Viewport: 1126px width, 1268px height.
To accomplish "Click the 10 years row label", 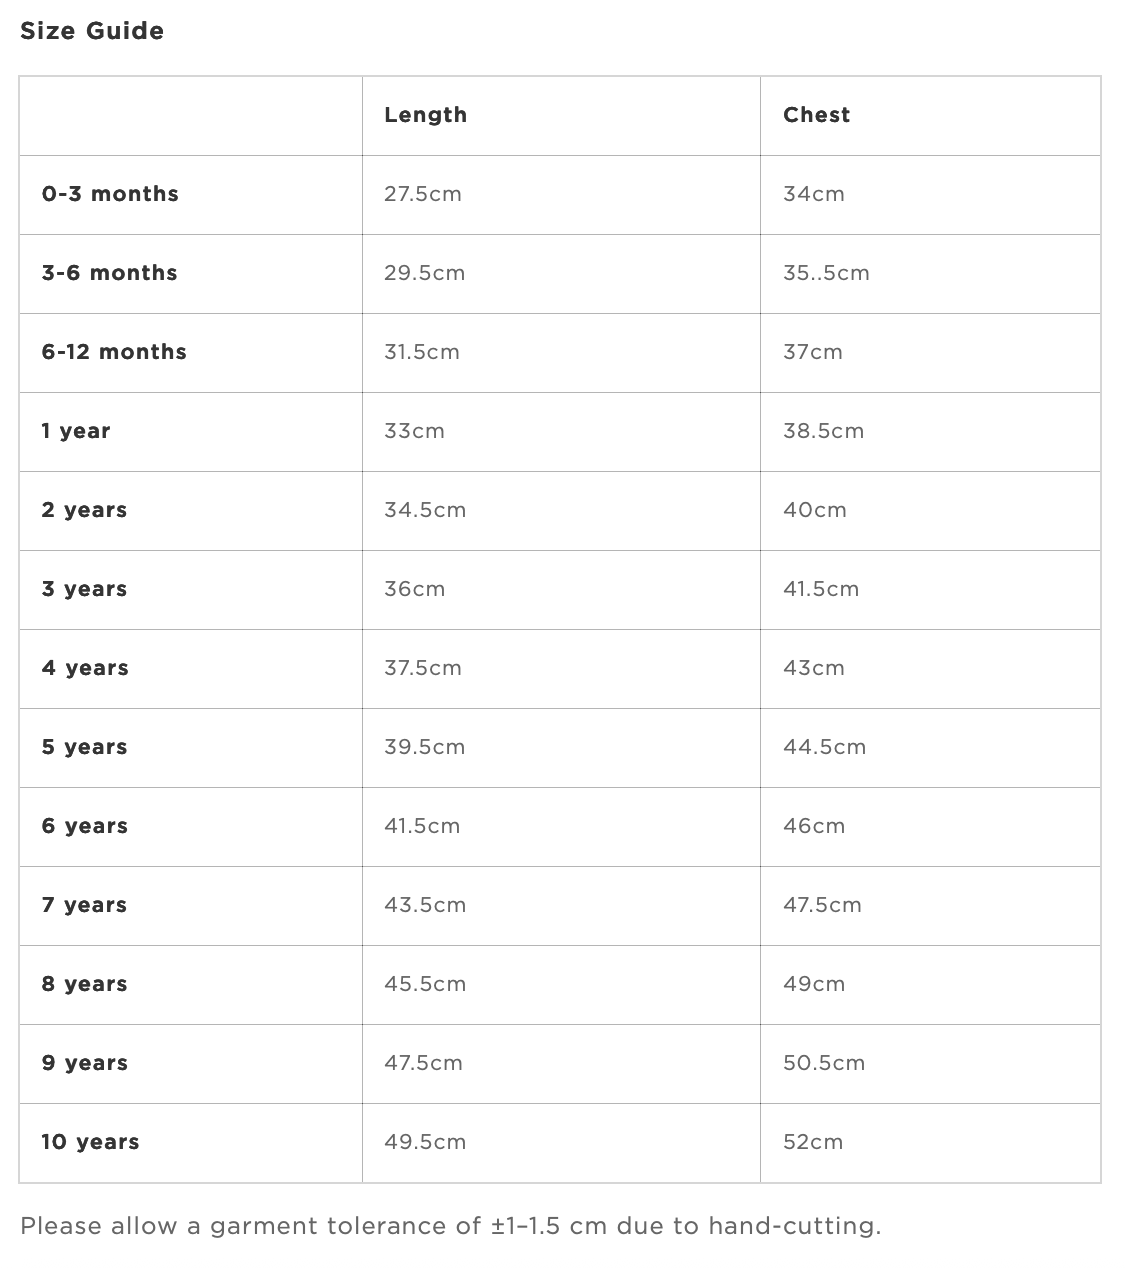I will 90,1142.
